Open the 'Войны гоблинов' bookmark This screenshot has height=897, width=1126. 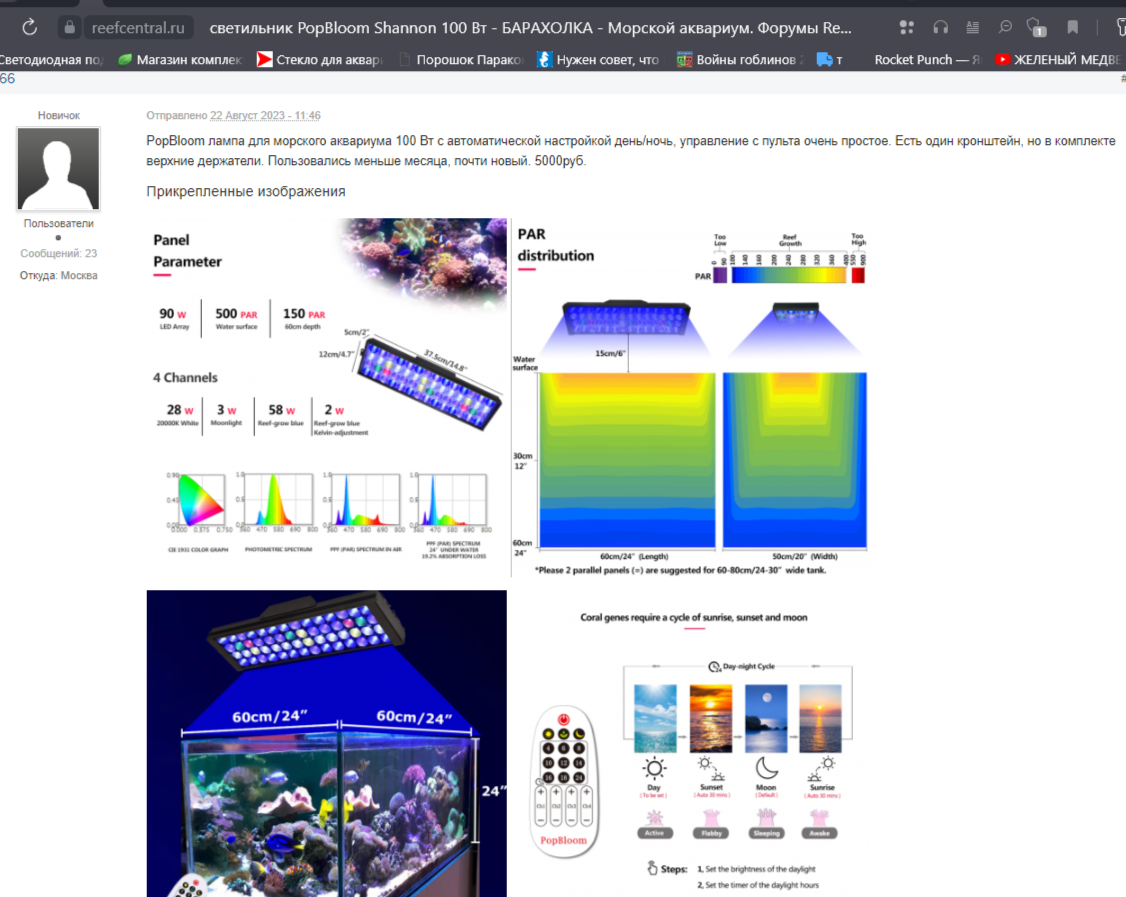pyautogui.click(x=739, y=60)
